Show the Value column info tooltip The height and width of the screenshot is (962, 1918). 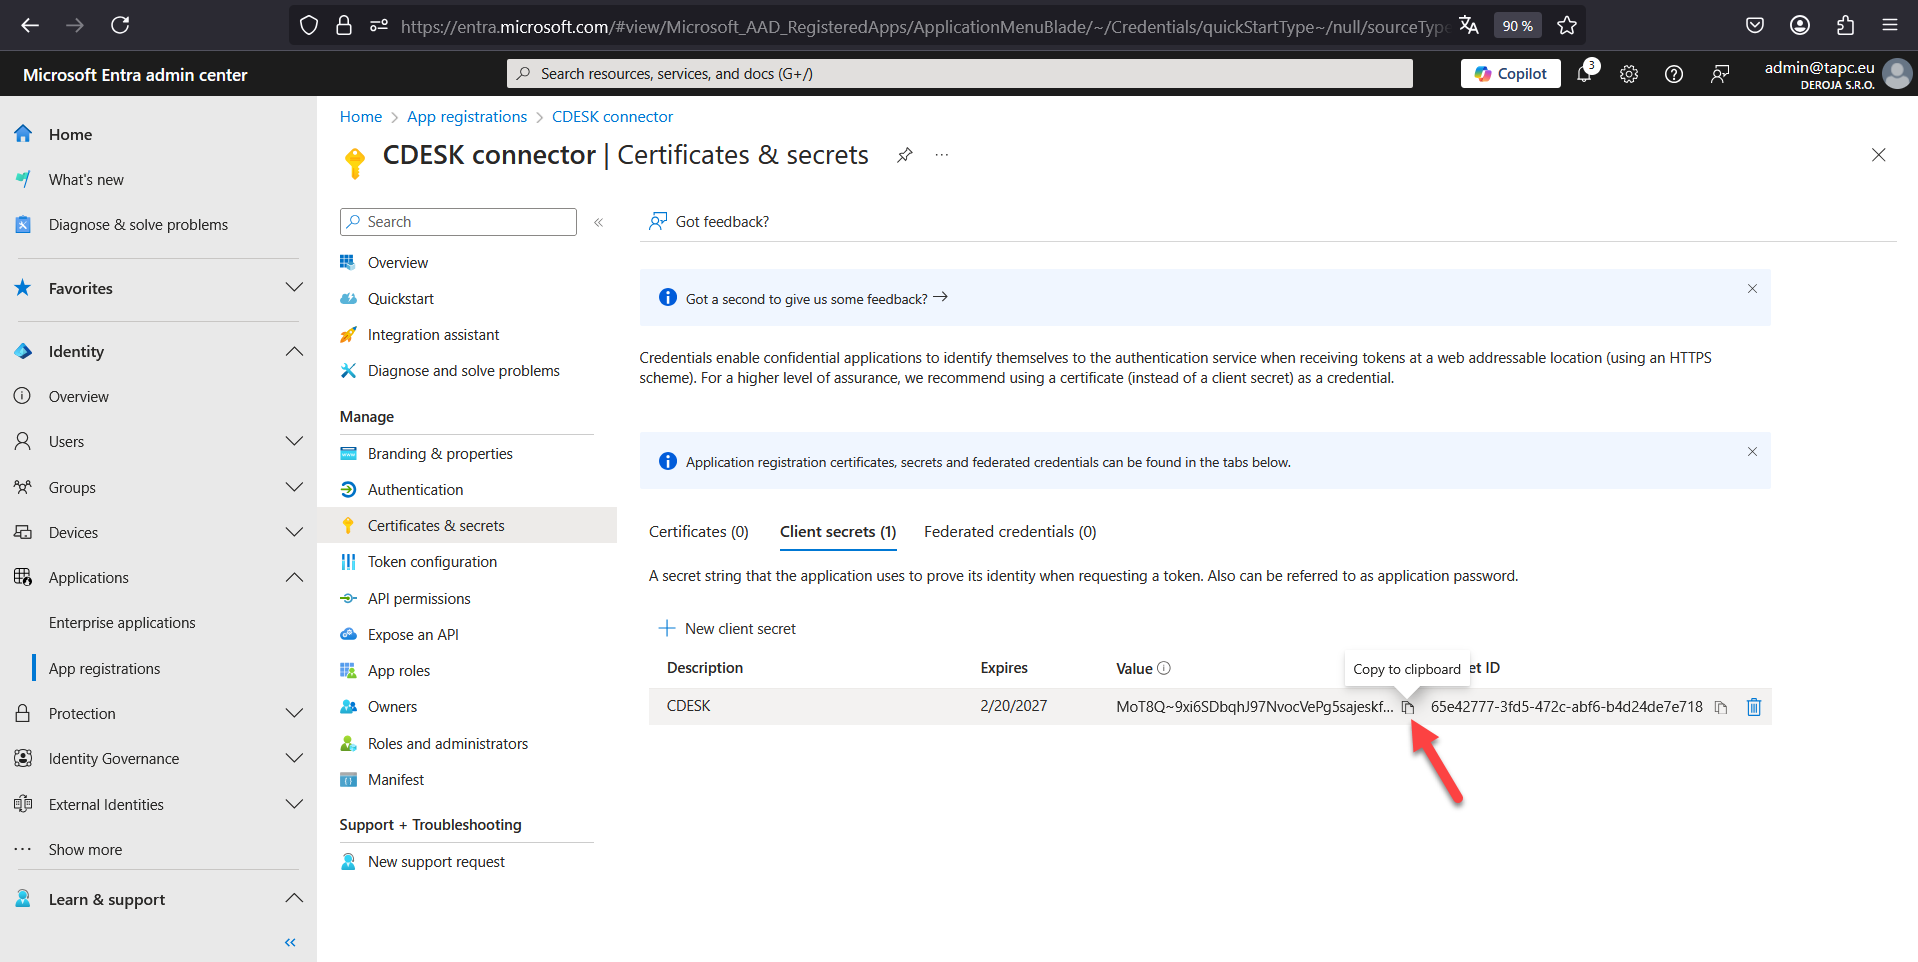[x=1164, y=668]
